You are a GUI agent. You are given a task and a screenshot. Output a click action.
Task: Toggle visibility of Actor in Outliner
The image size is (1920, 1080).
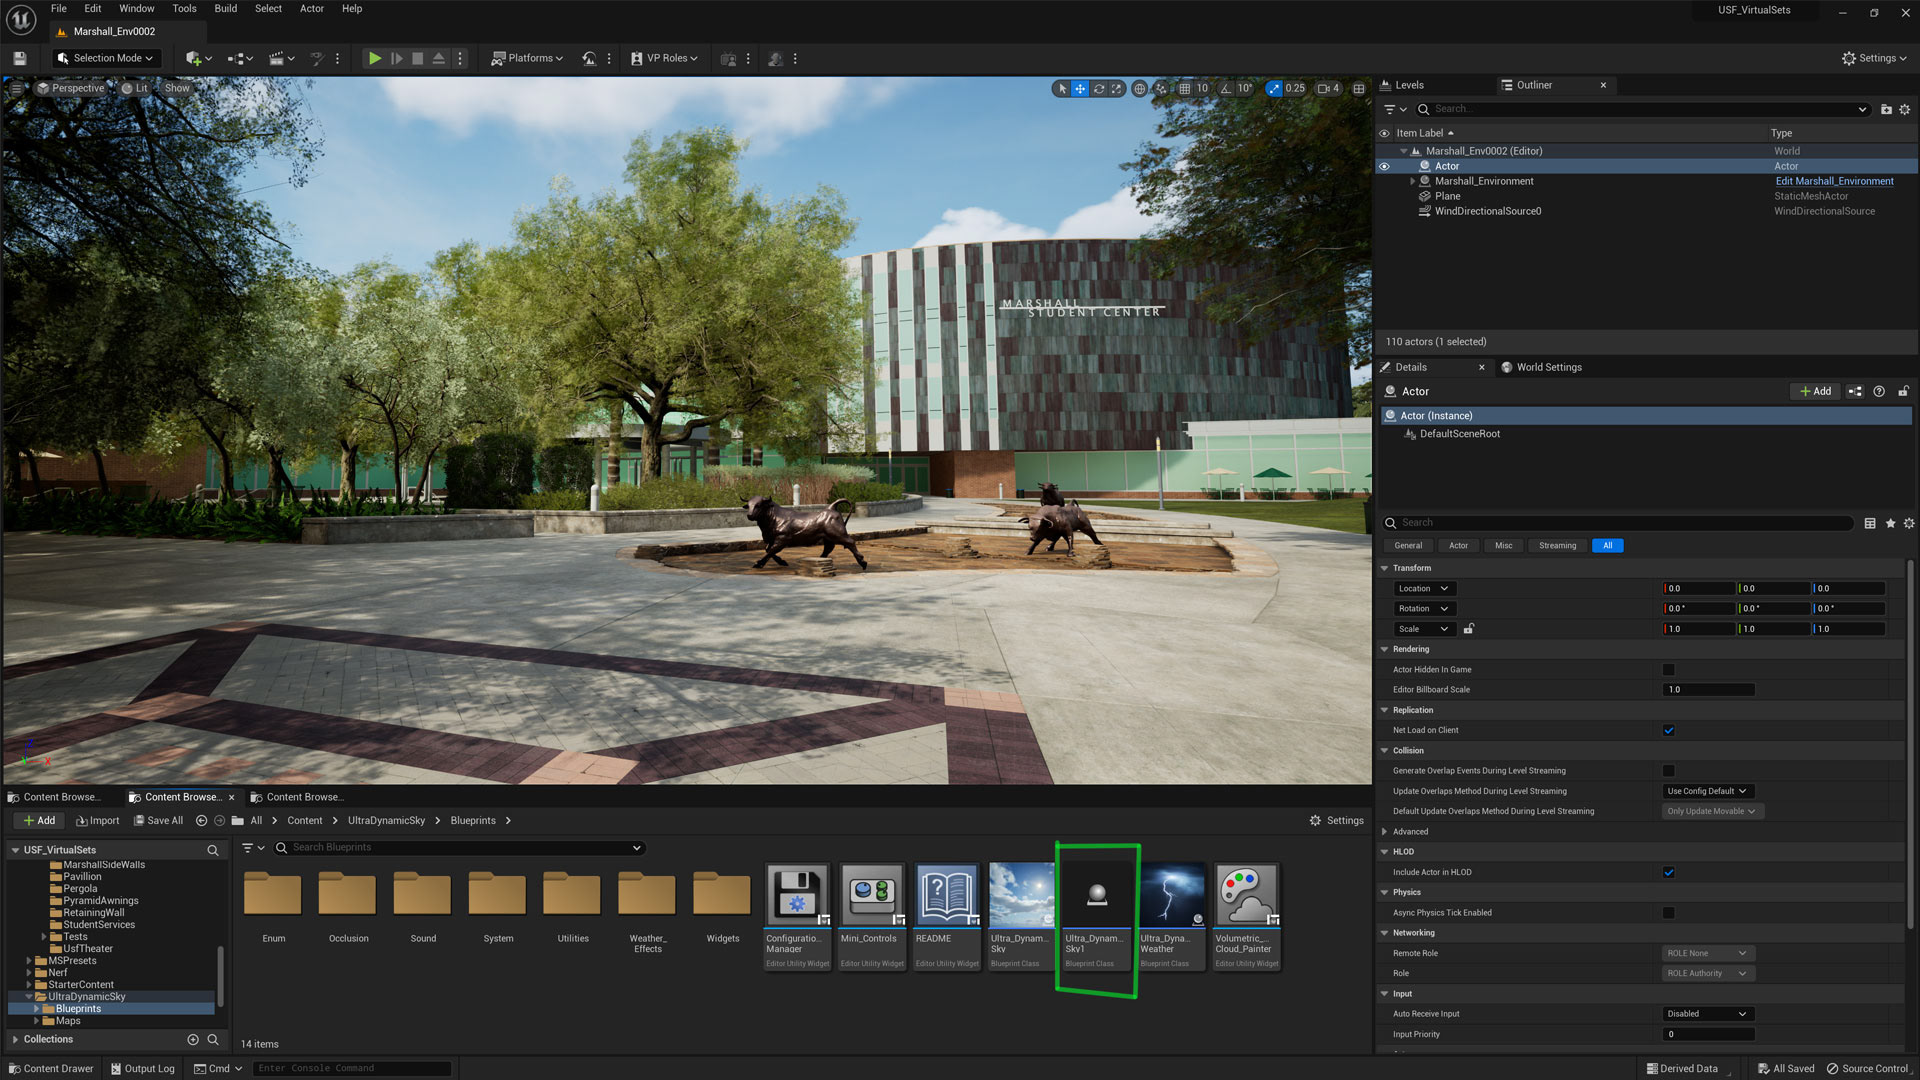1384,167
